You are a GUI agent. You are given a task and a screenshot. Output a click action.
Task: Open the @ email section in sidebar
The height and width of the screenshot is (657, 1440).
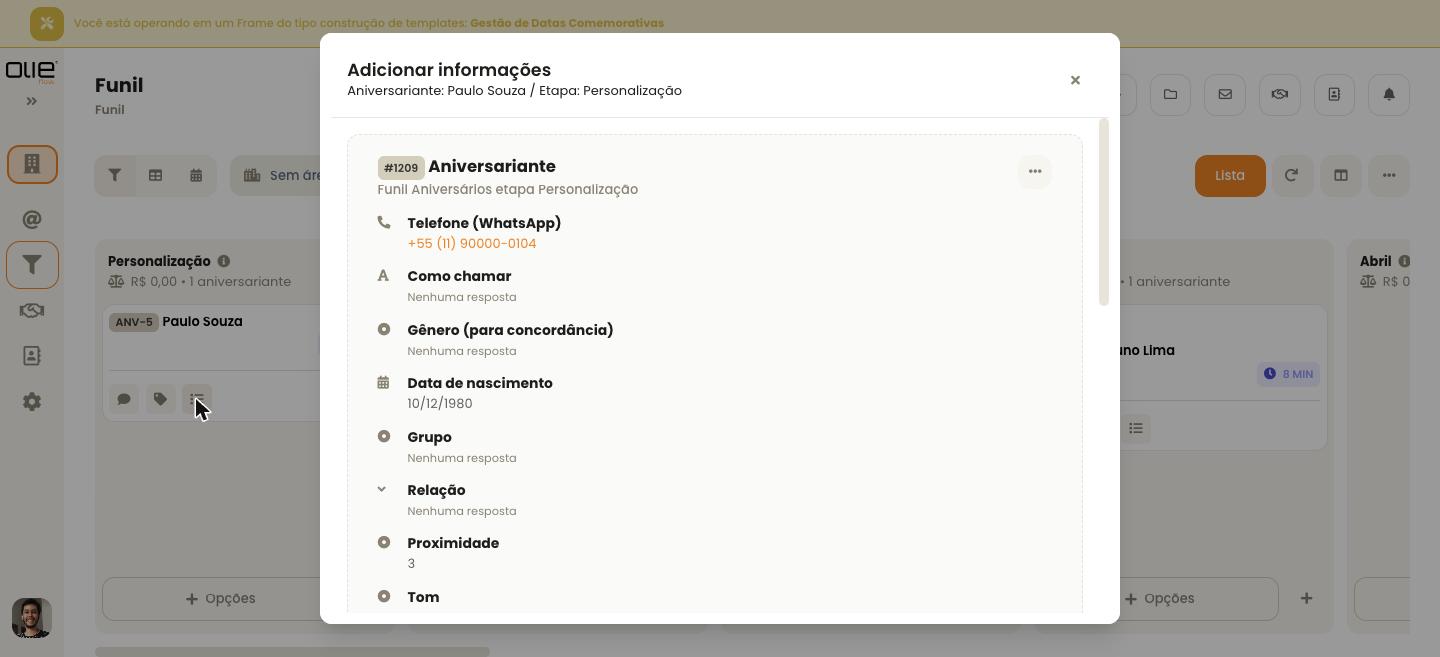click(x=32, y=219)
